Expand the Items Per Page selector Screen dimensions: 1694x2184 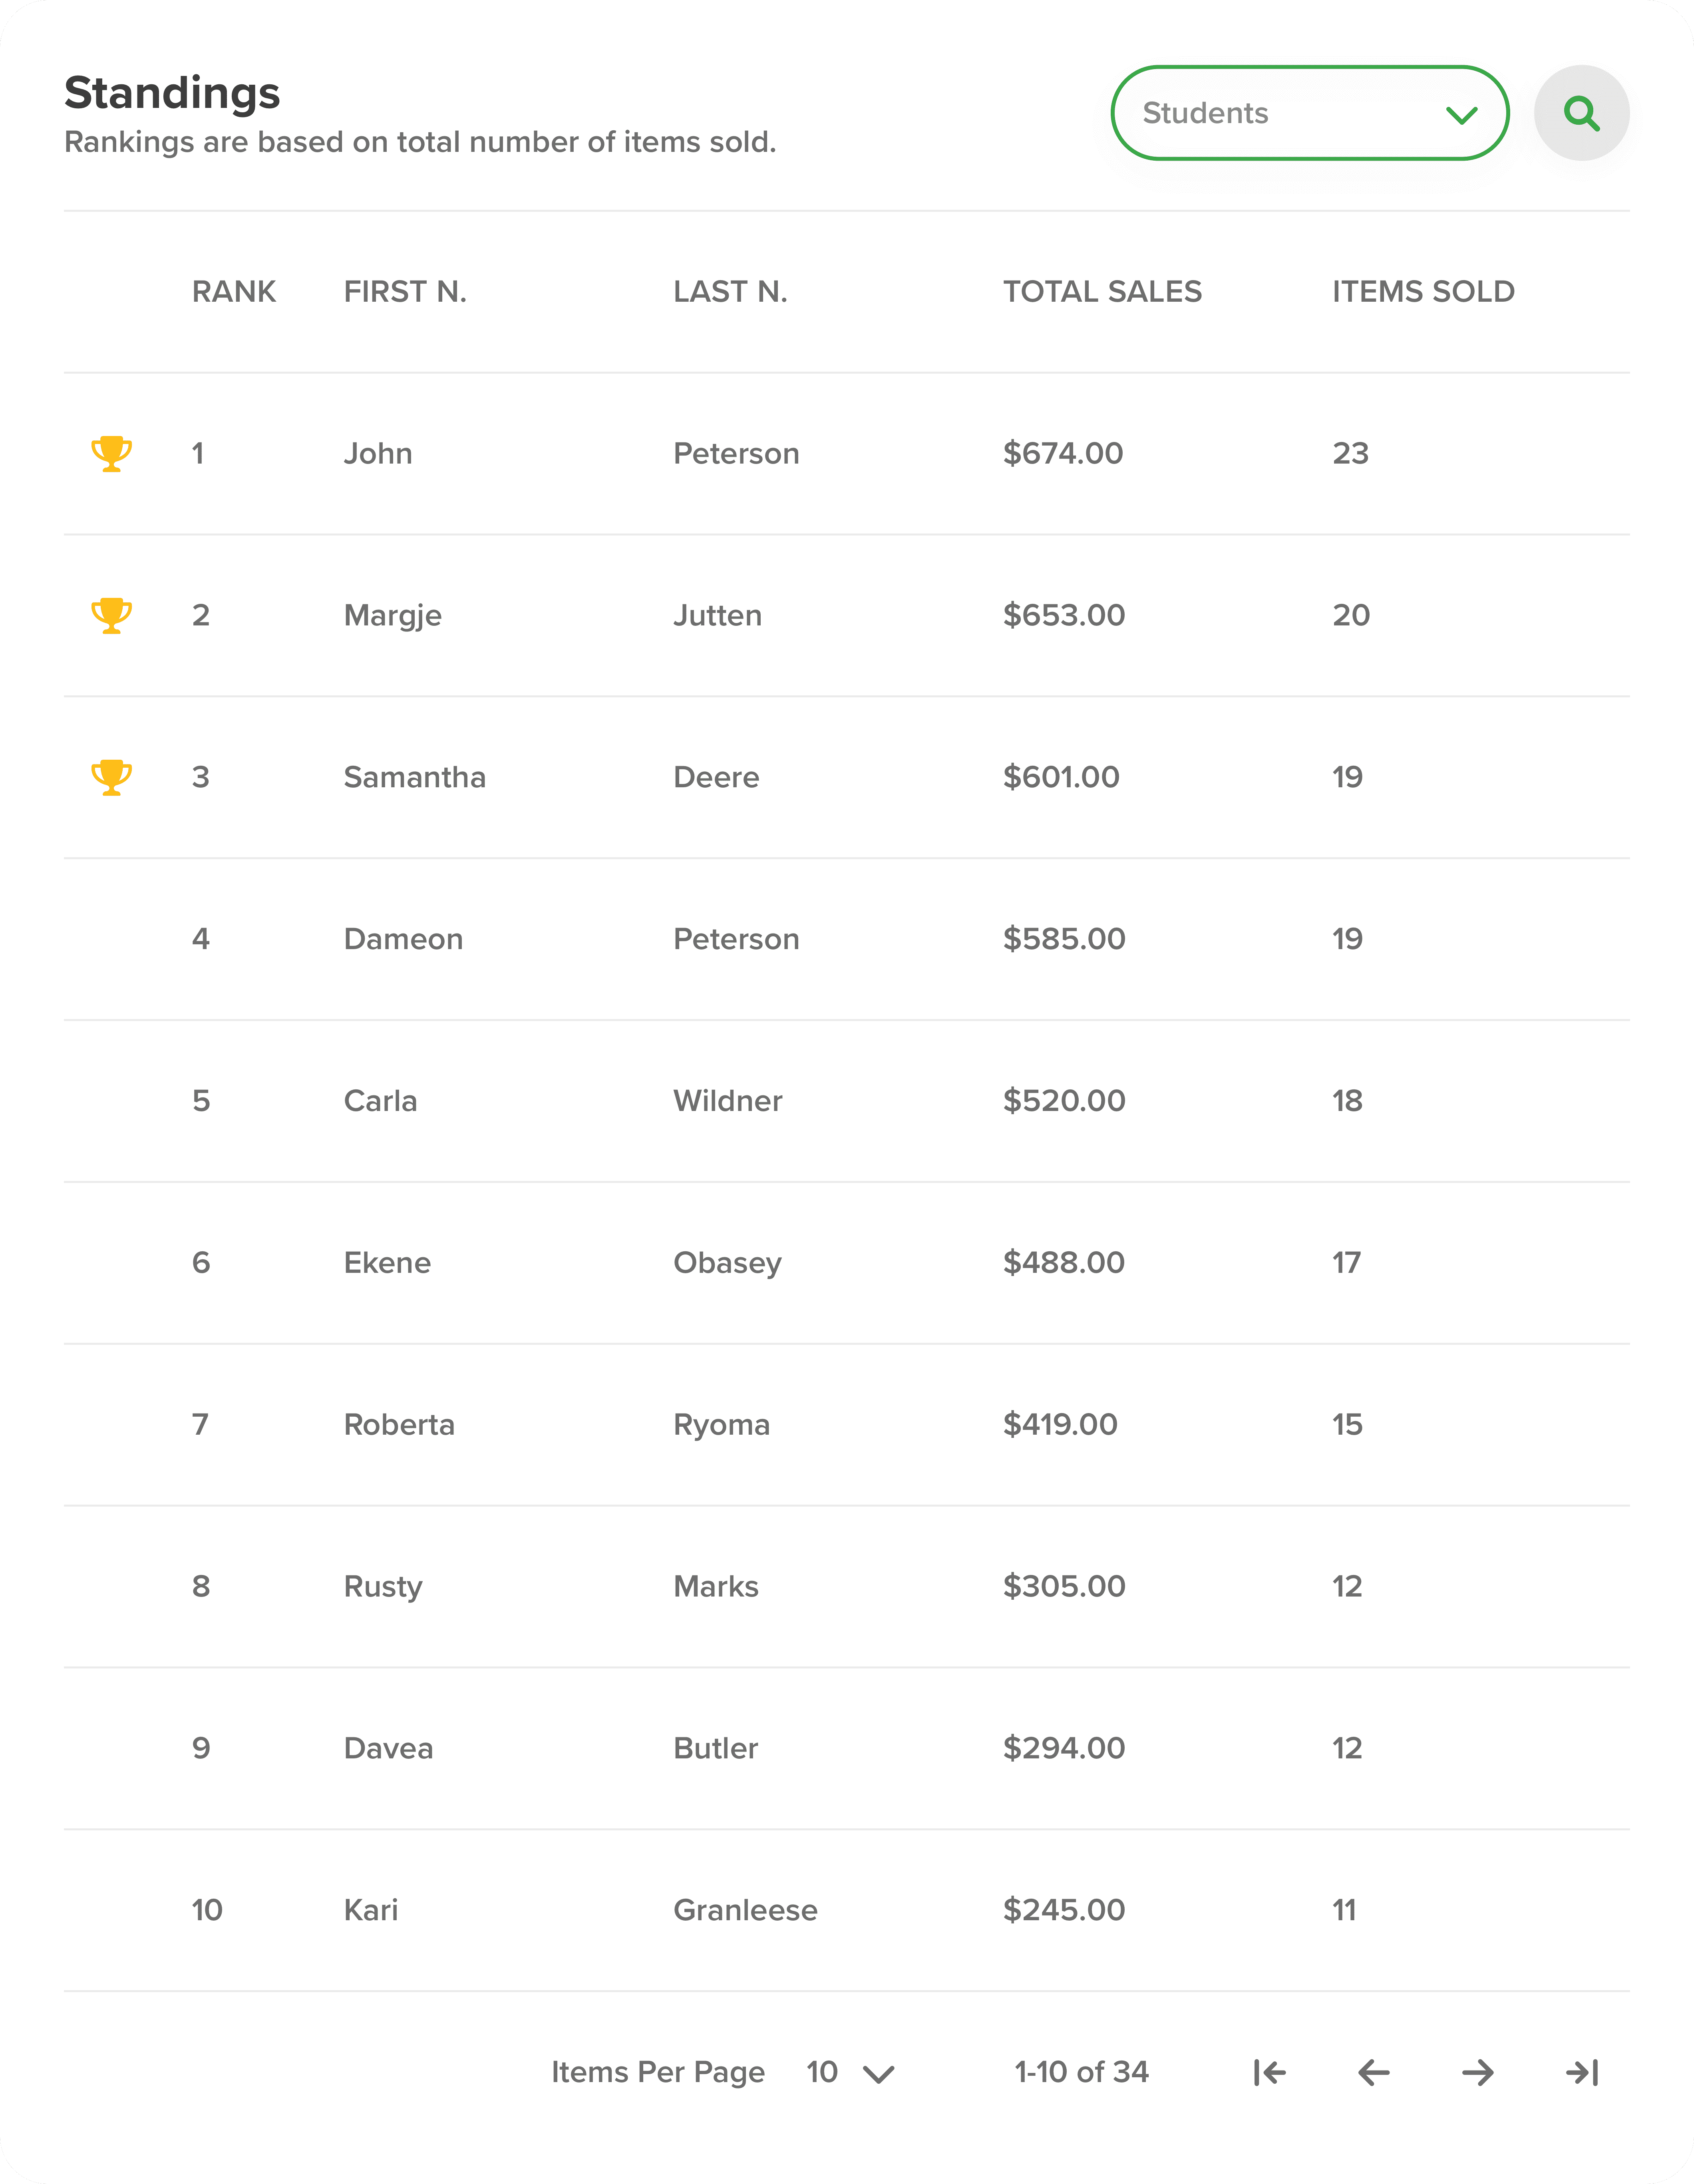(850, 2072)
